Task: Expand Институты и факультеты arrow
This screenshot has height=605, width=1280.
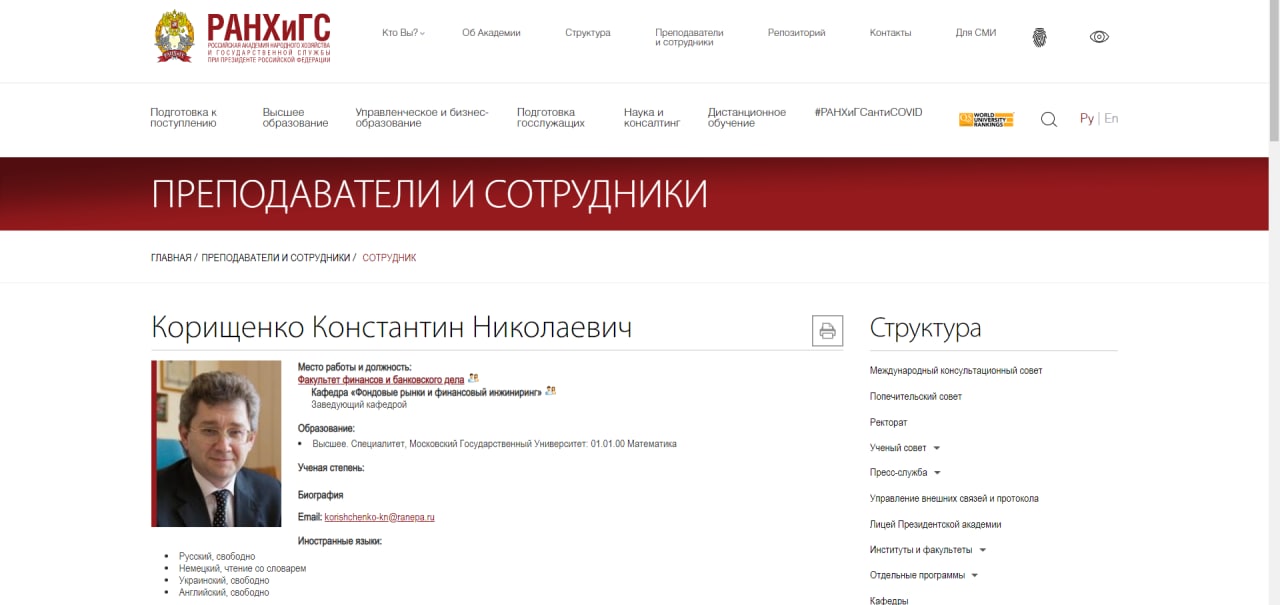Action: tap(982, 550)
